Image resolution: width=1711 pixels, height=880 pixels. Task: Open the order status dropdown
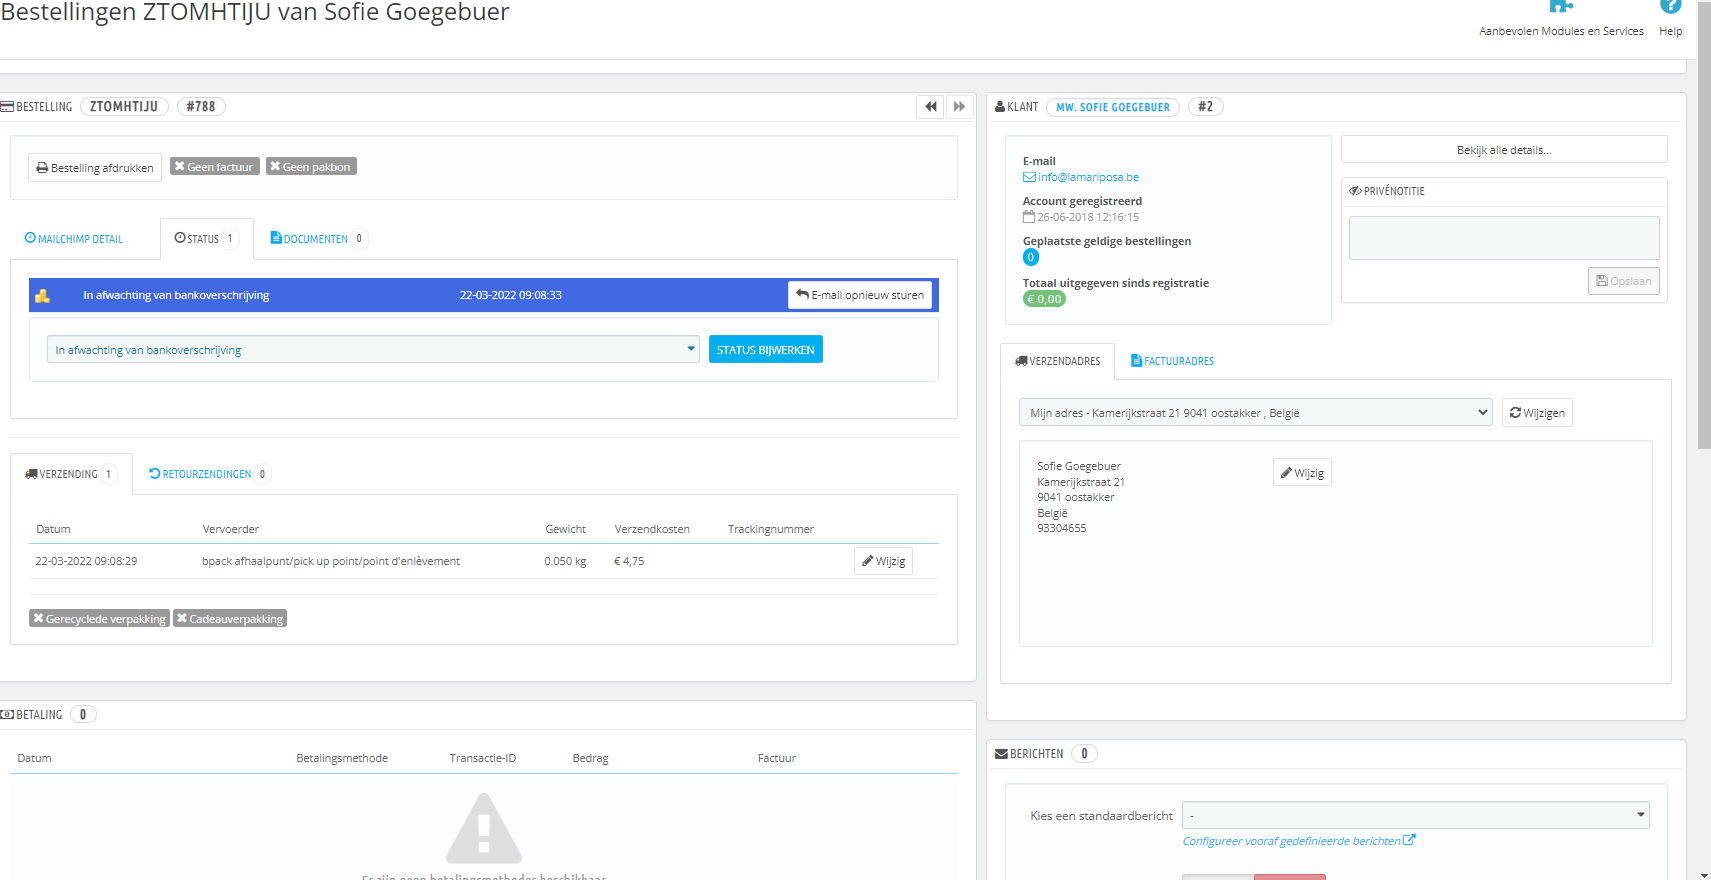pyautogui.click(x=373, y=350)
